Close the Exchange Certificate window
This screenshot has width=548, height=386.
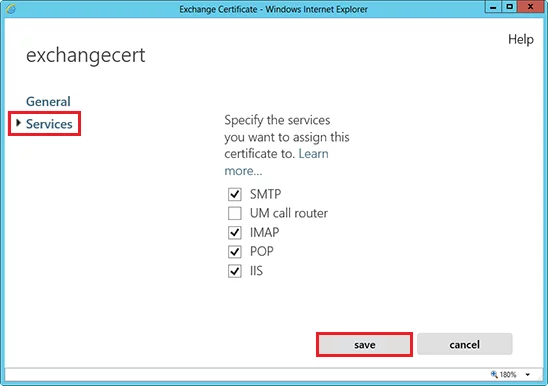tap(531, 7)
